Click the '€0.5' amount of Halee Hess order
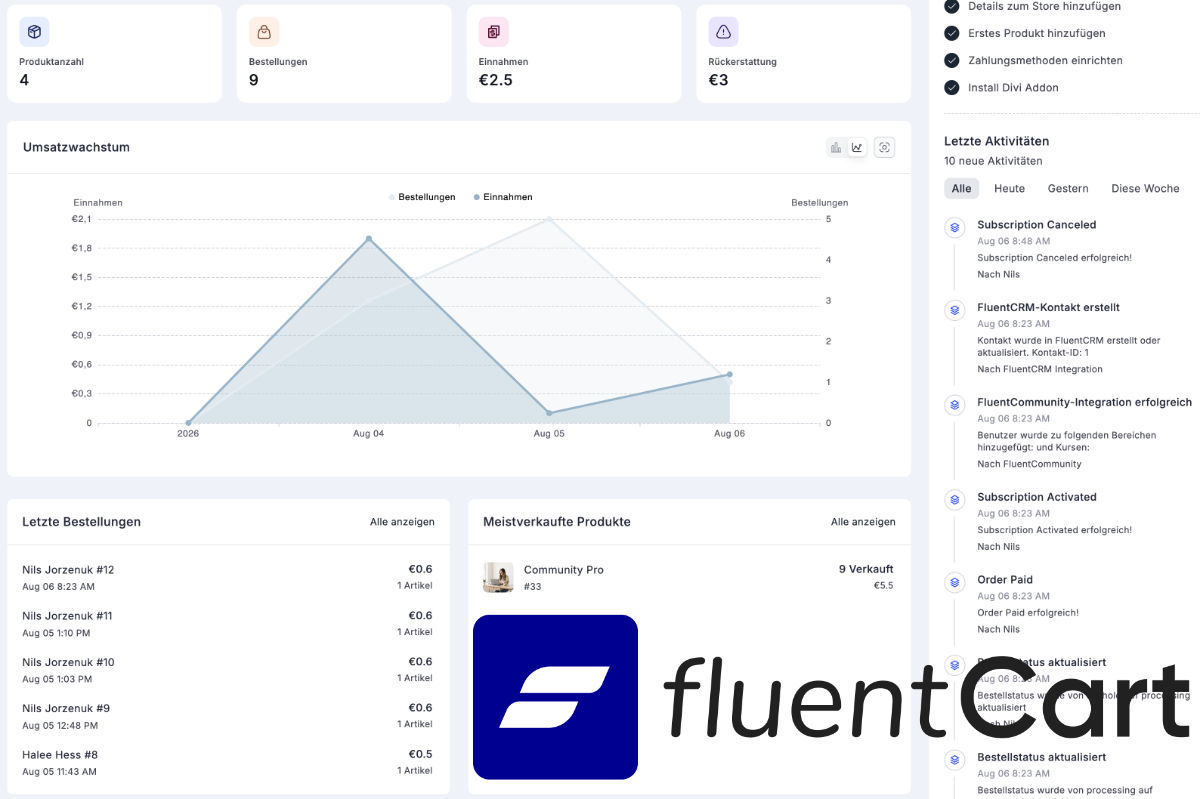 420,754
